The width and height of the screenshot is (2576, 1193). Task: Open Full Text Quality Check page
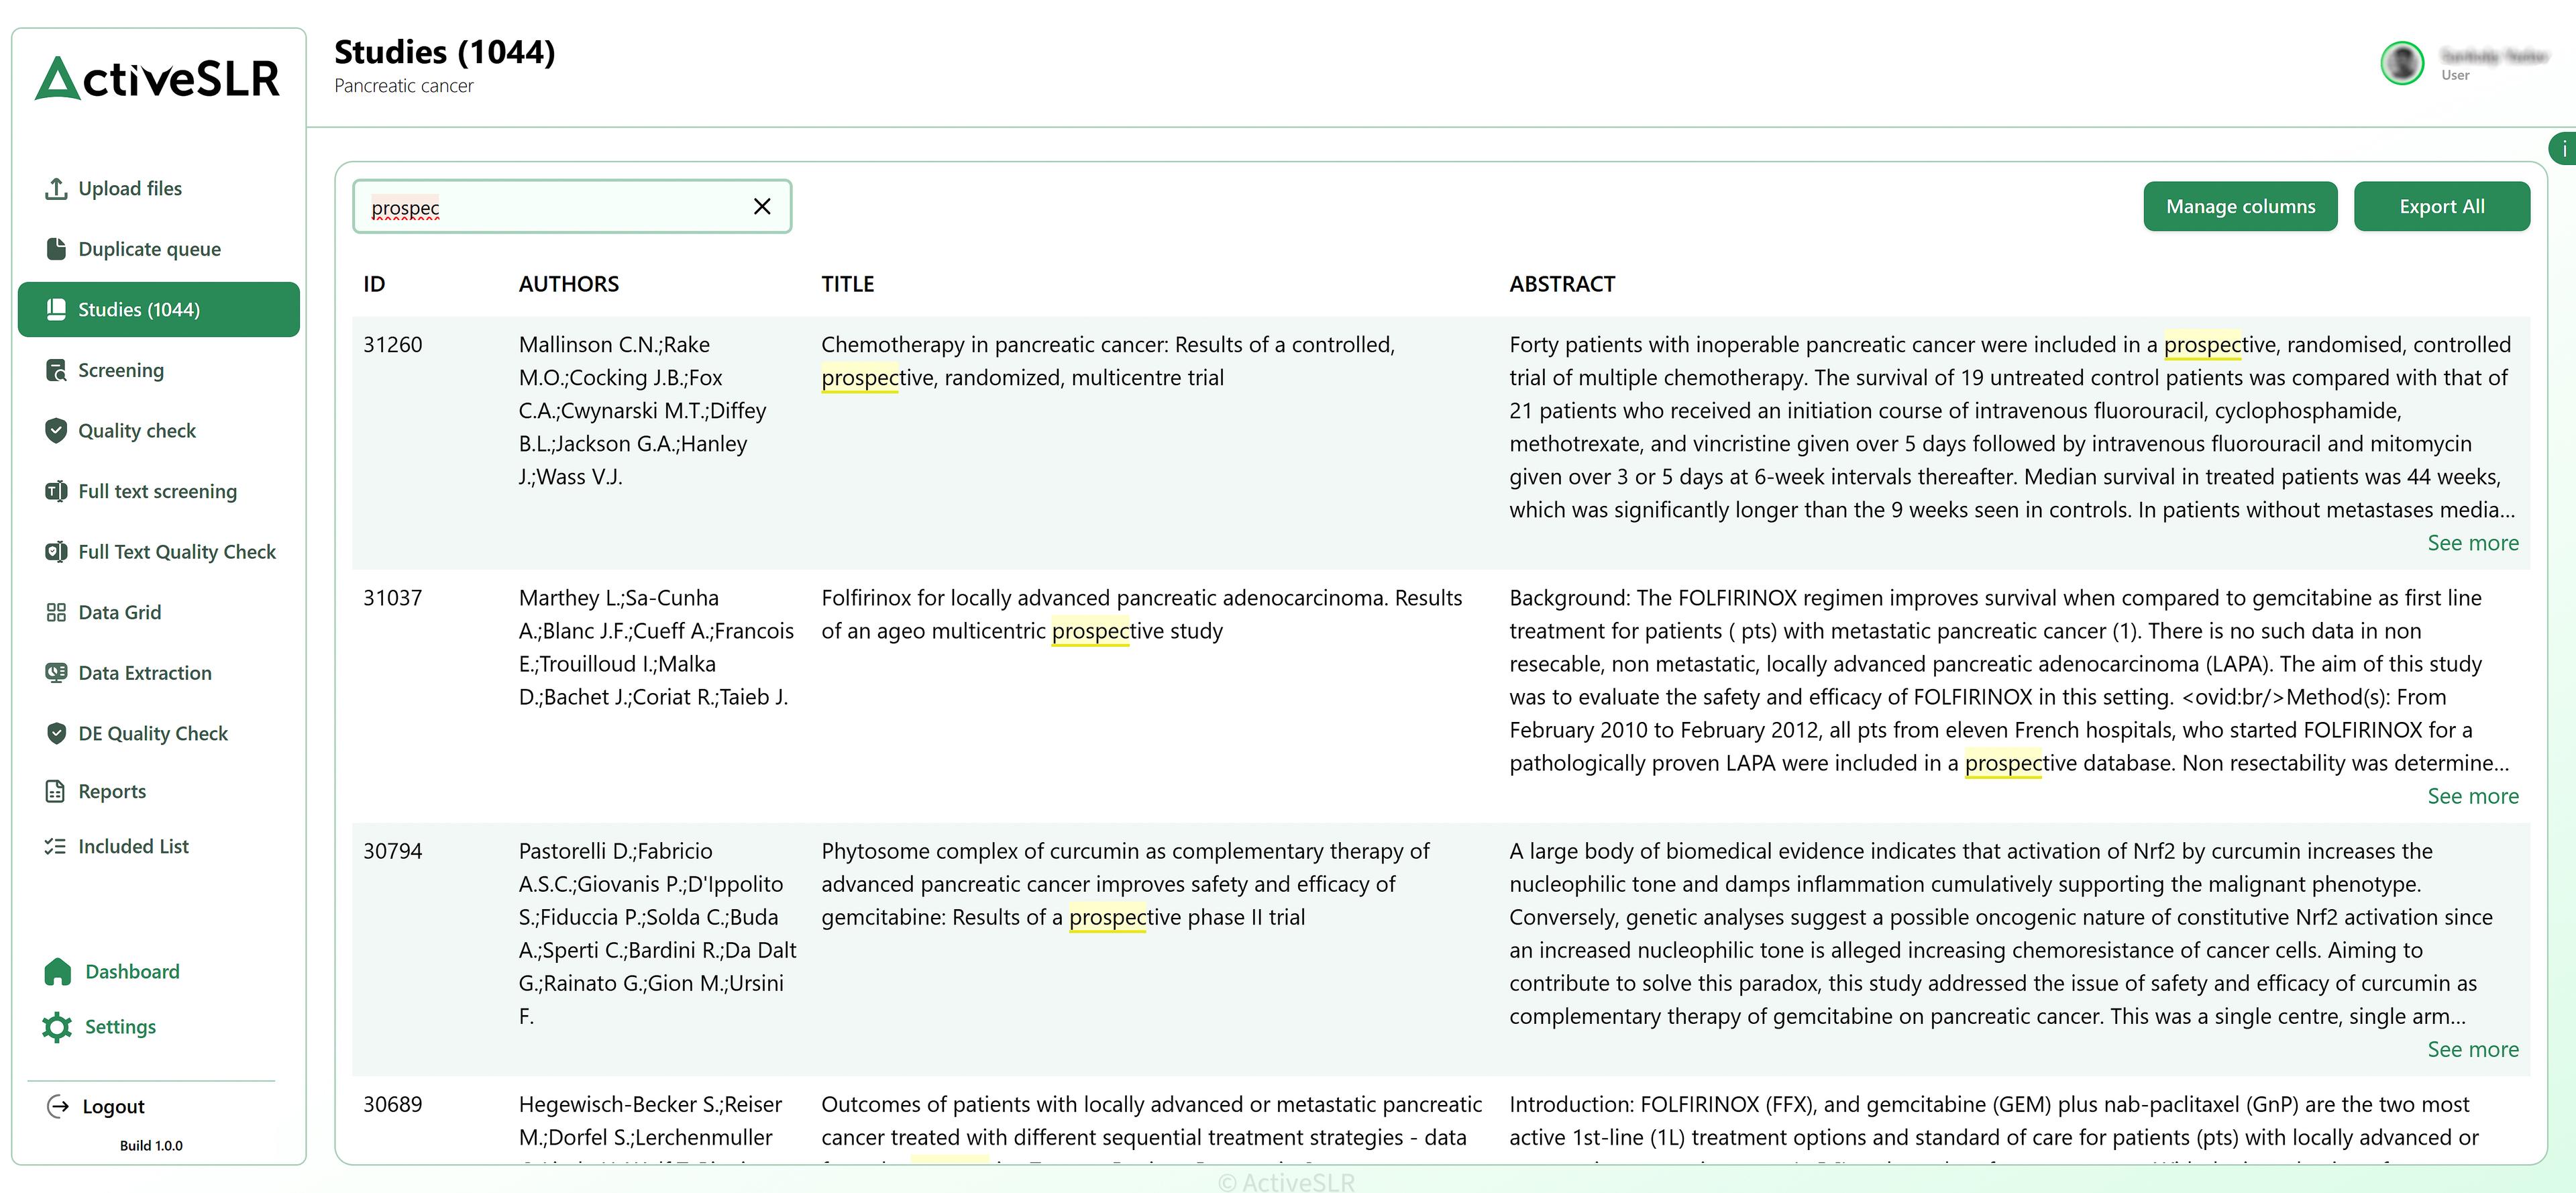177,552
